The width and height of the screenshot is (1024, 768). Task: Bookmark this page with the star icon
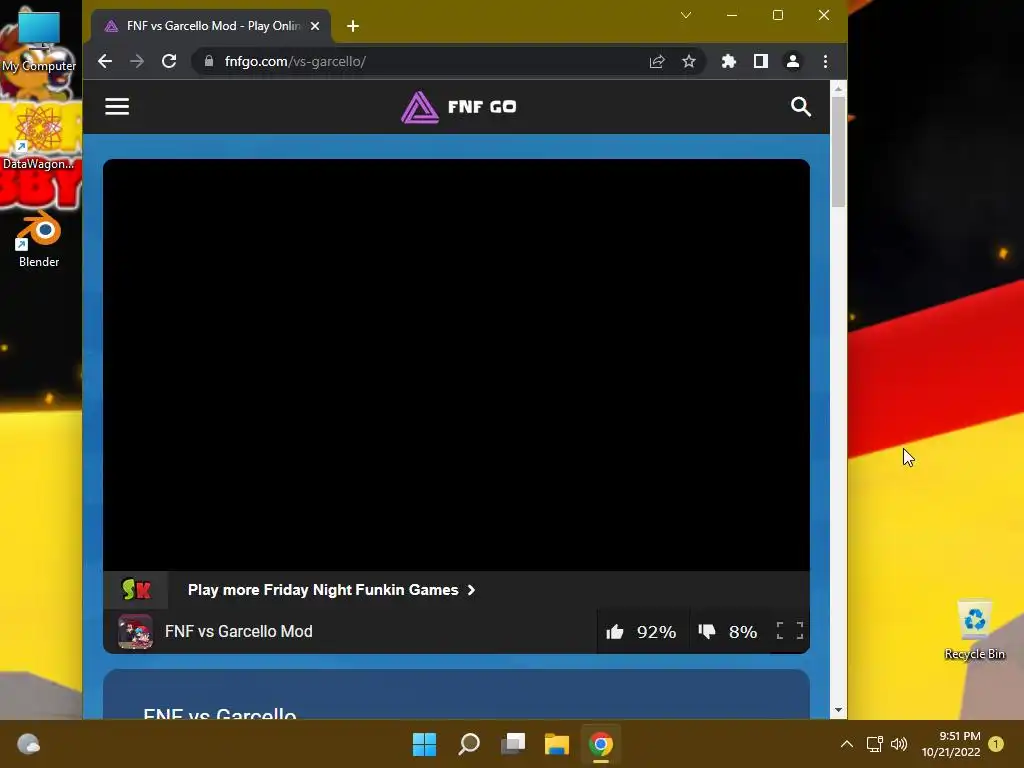(689, 61)
